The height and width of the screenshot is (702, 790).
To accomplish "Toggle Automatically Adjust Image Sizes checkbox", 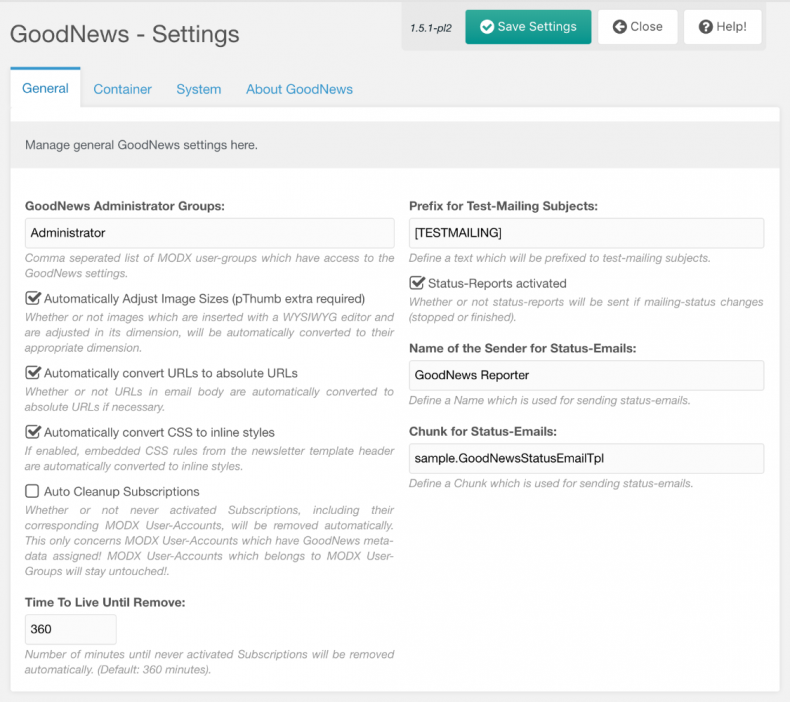I will [33, 298].
